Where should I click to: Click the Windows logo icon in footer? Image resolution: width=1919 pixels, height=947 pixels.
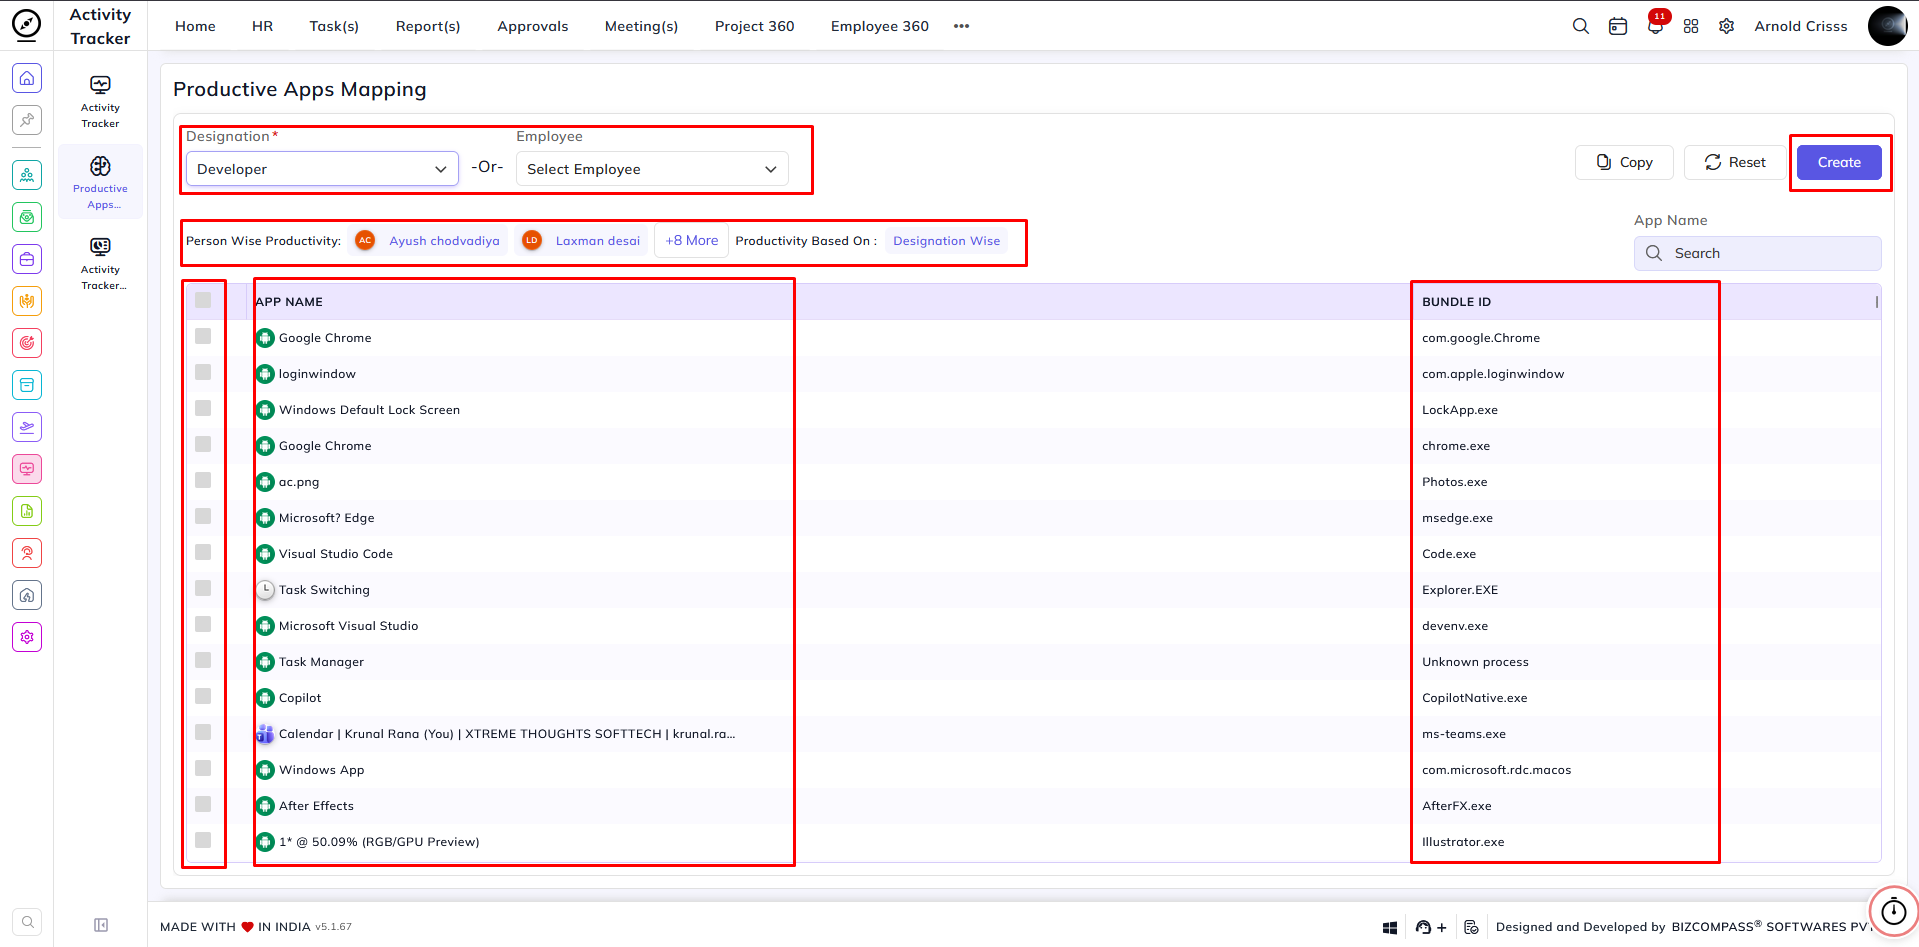[x=1390, y=928]
